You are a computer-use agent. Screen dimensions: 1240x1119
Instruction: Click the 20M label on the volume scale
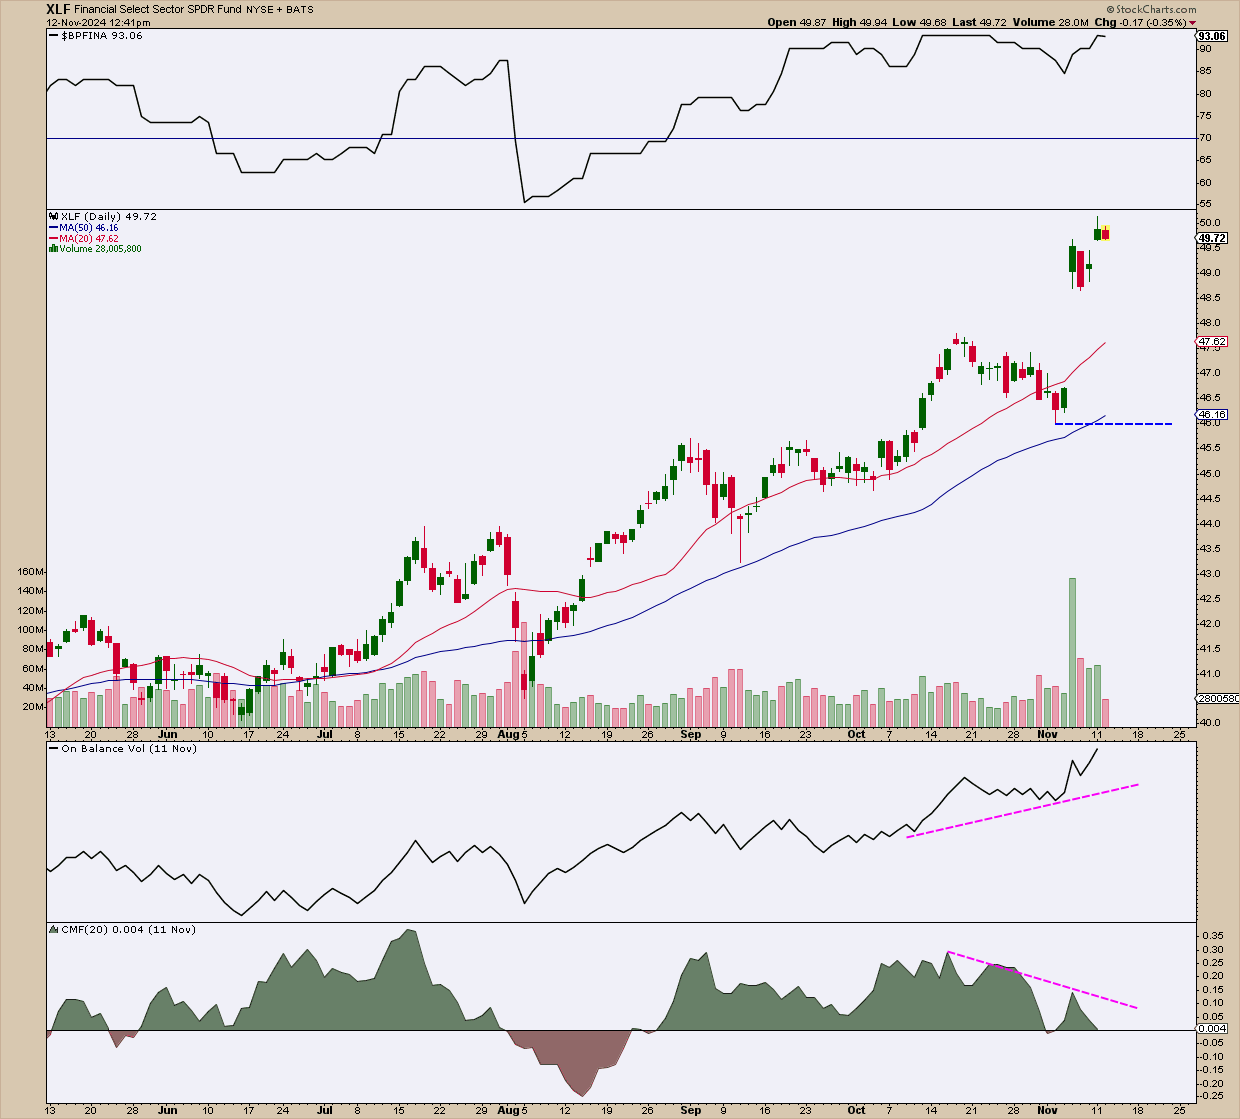(x=34, y=707)
